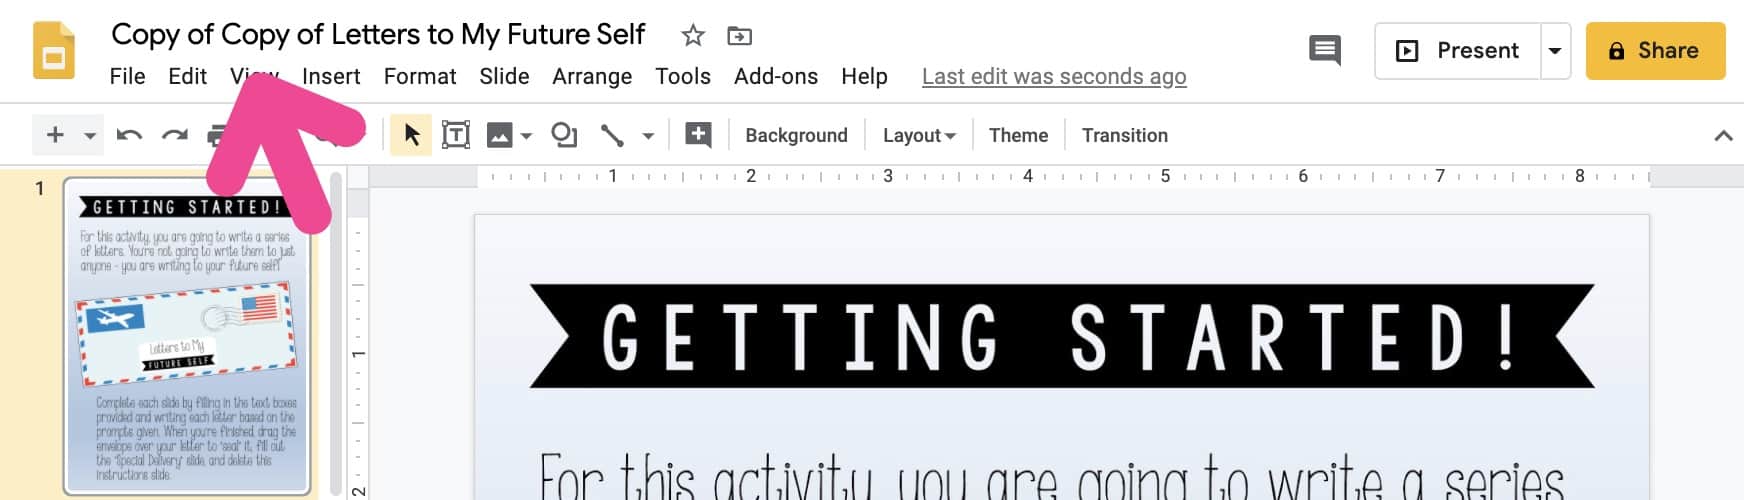Select the text box tool
The image size is (1744, 500).
click(456, 135)
